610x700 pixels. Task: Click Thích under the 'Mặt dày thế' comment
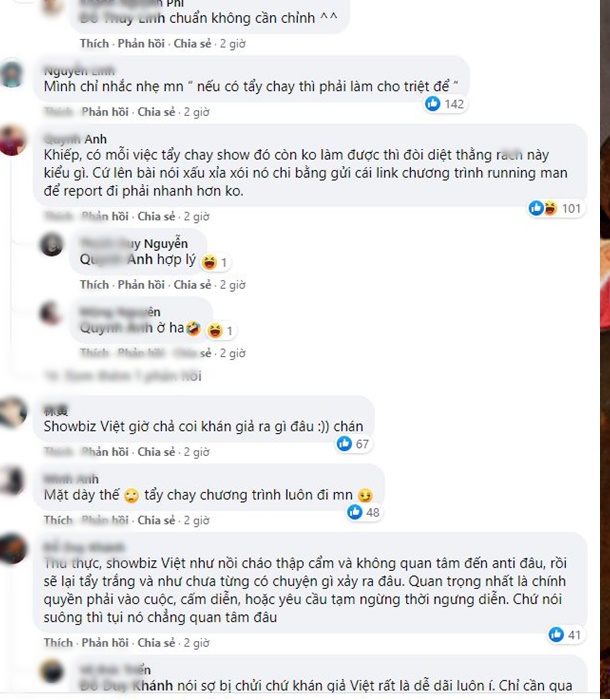point(58,521)
